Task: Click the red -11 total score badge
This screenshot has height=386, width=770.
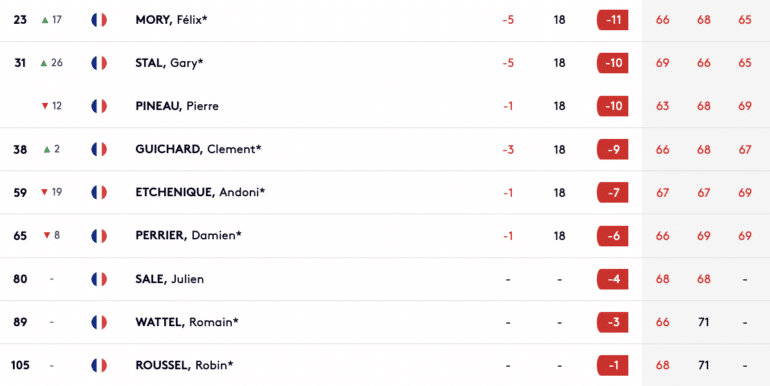Action: [x=612, y=20]
